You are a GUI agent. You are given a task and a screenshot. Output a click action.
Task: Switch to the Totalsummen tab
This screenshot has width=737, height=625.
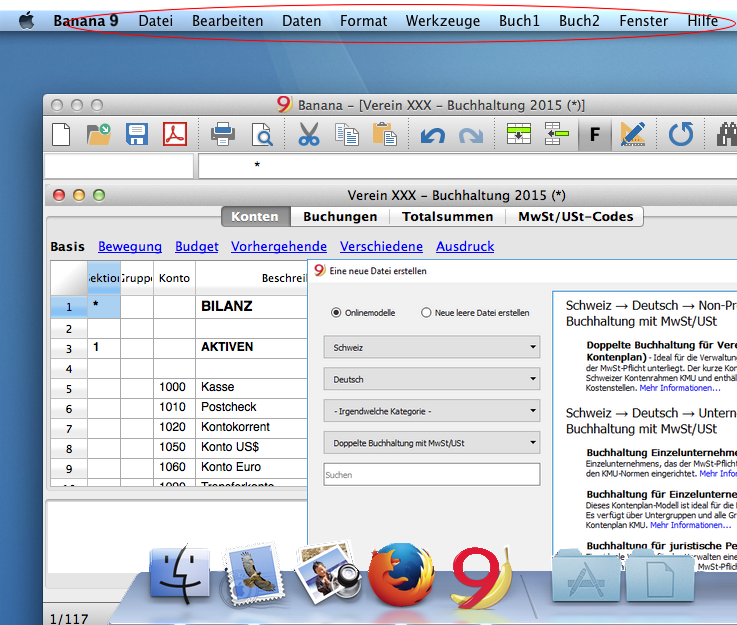point(447,217)
